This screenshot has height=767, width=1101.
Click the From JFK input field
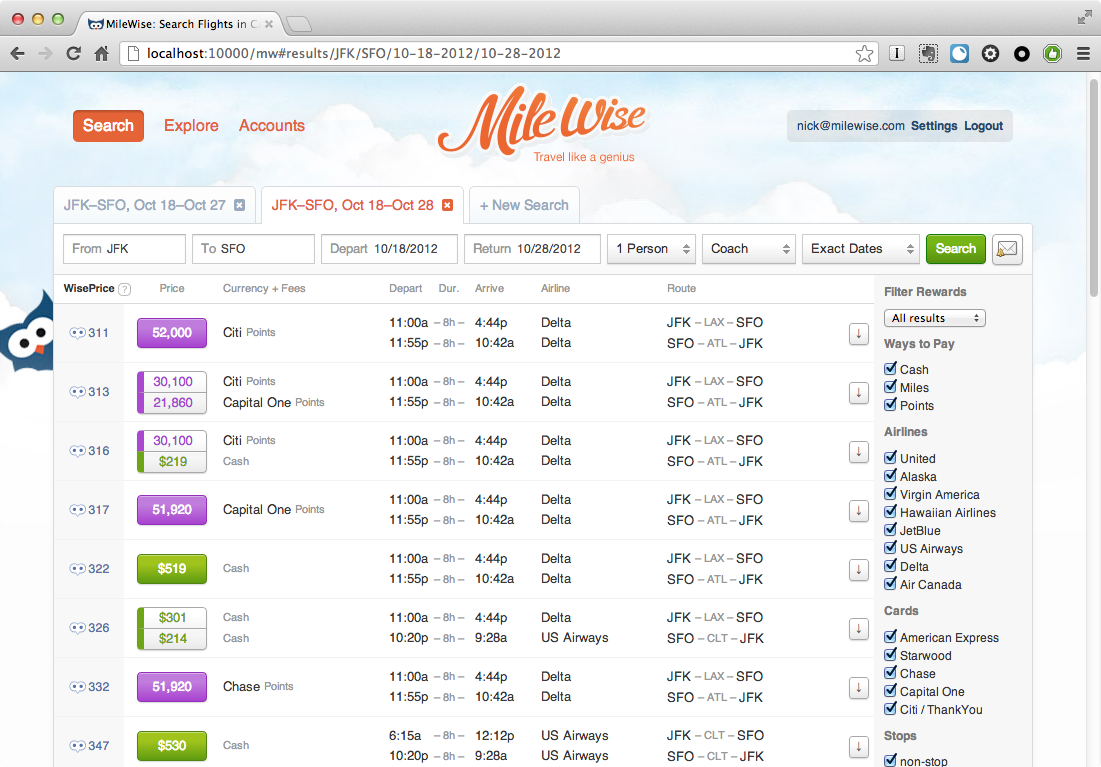pos(124,249)
